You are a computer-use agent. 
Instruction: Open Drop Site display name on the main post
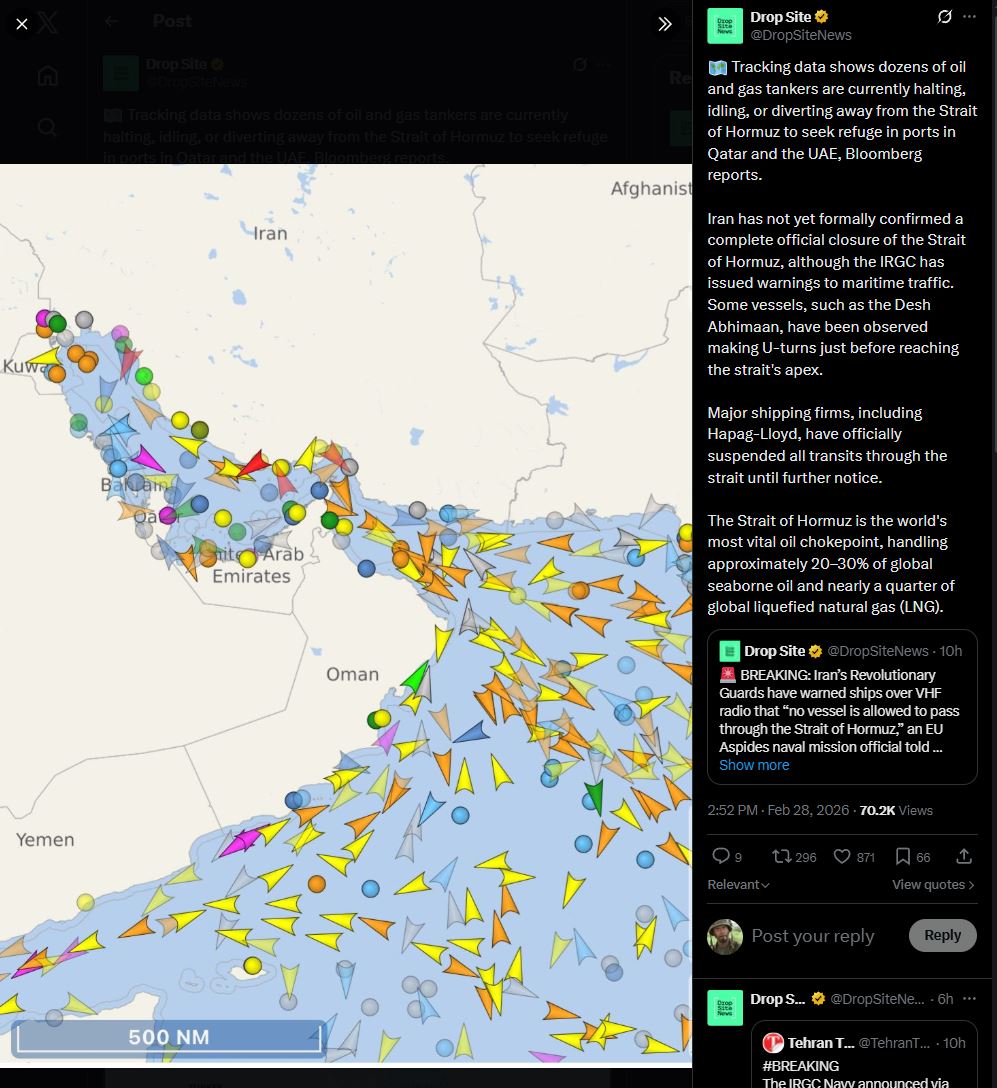pos(780,17)
